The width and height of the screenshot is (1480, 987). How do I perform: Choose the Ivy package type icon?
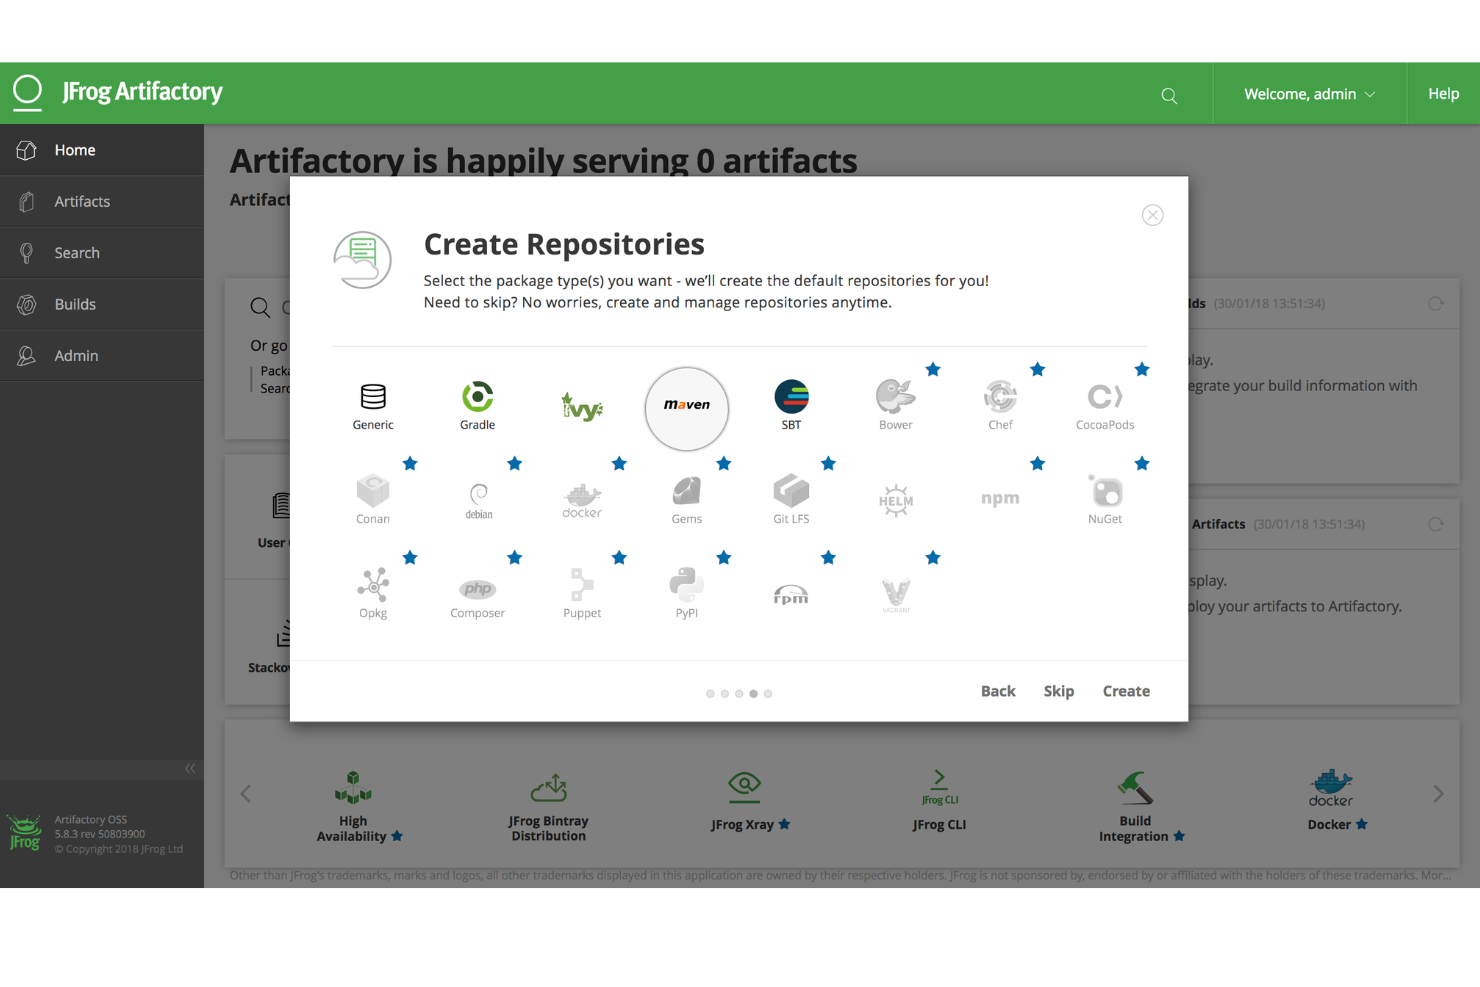(x=582, y=407)
